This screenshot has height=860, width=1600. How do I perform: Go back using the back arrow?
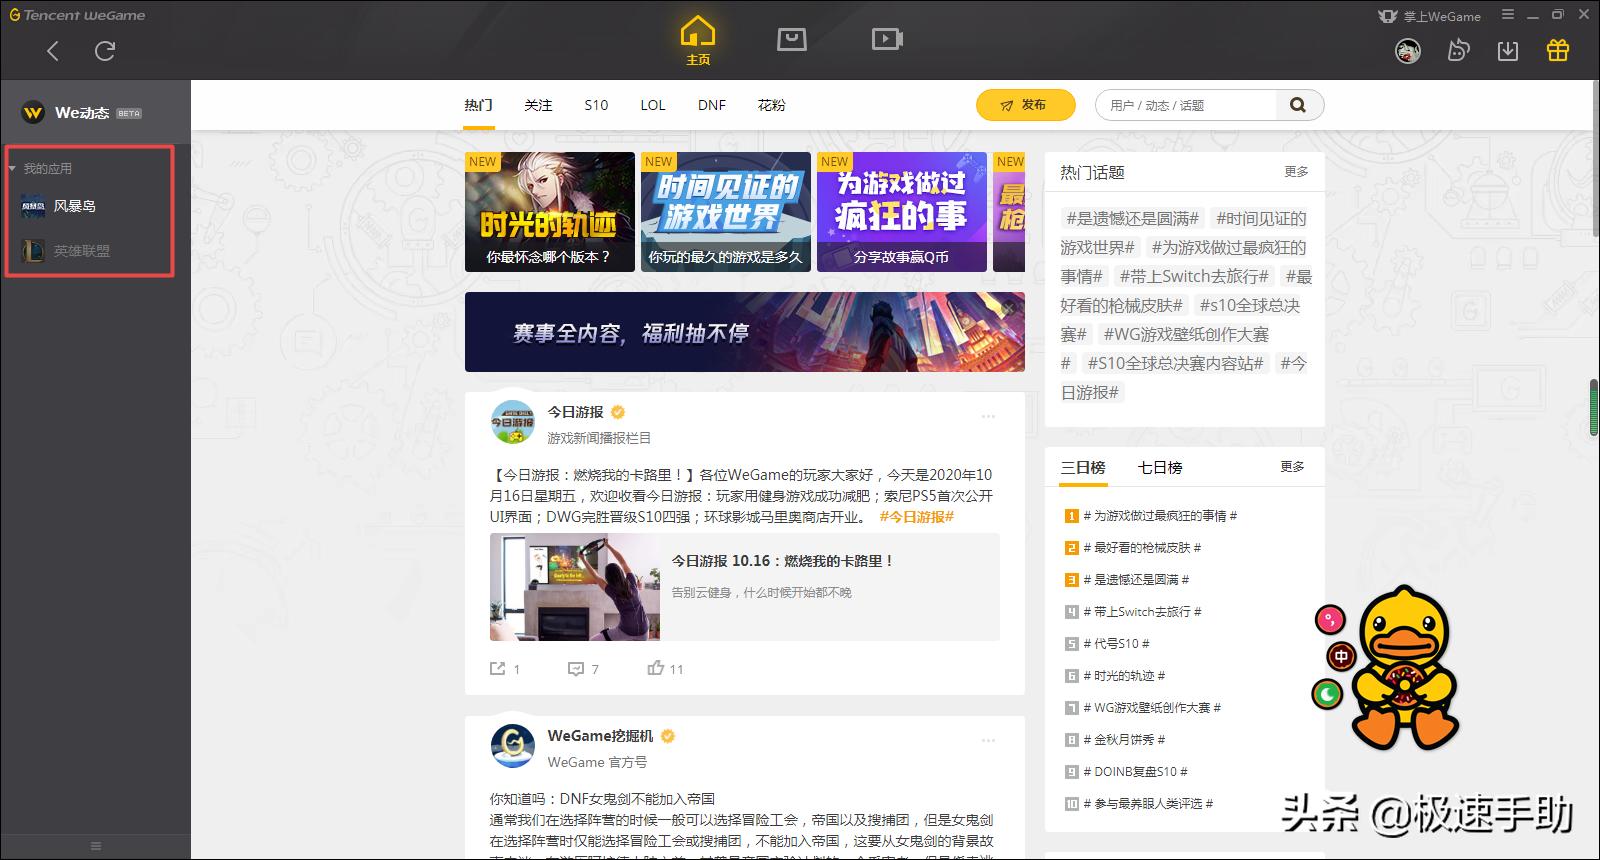pos(53,51)
